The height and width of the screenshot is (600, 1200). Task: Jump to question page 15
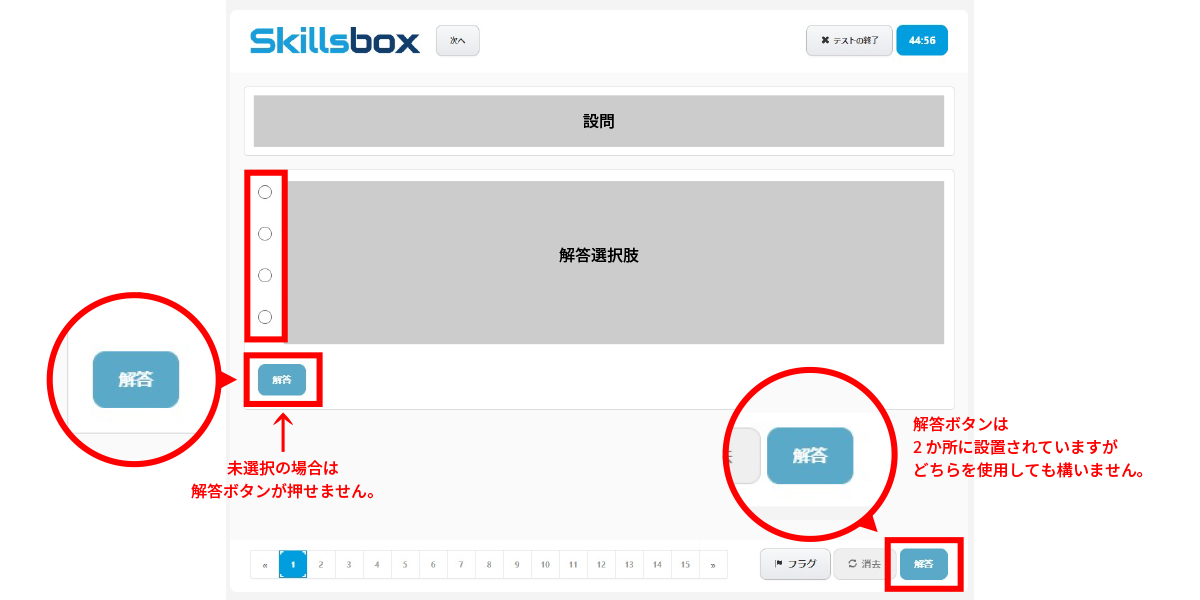coord(685,564)
